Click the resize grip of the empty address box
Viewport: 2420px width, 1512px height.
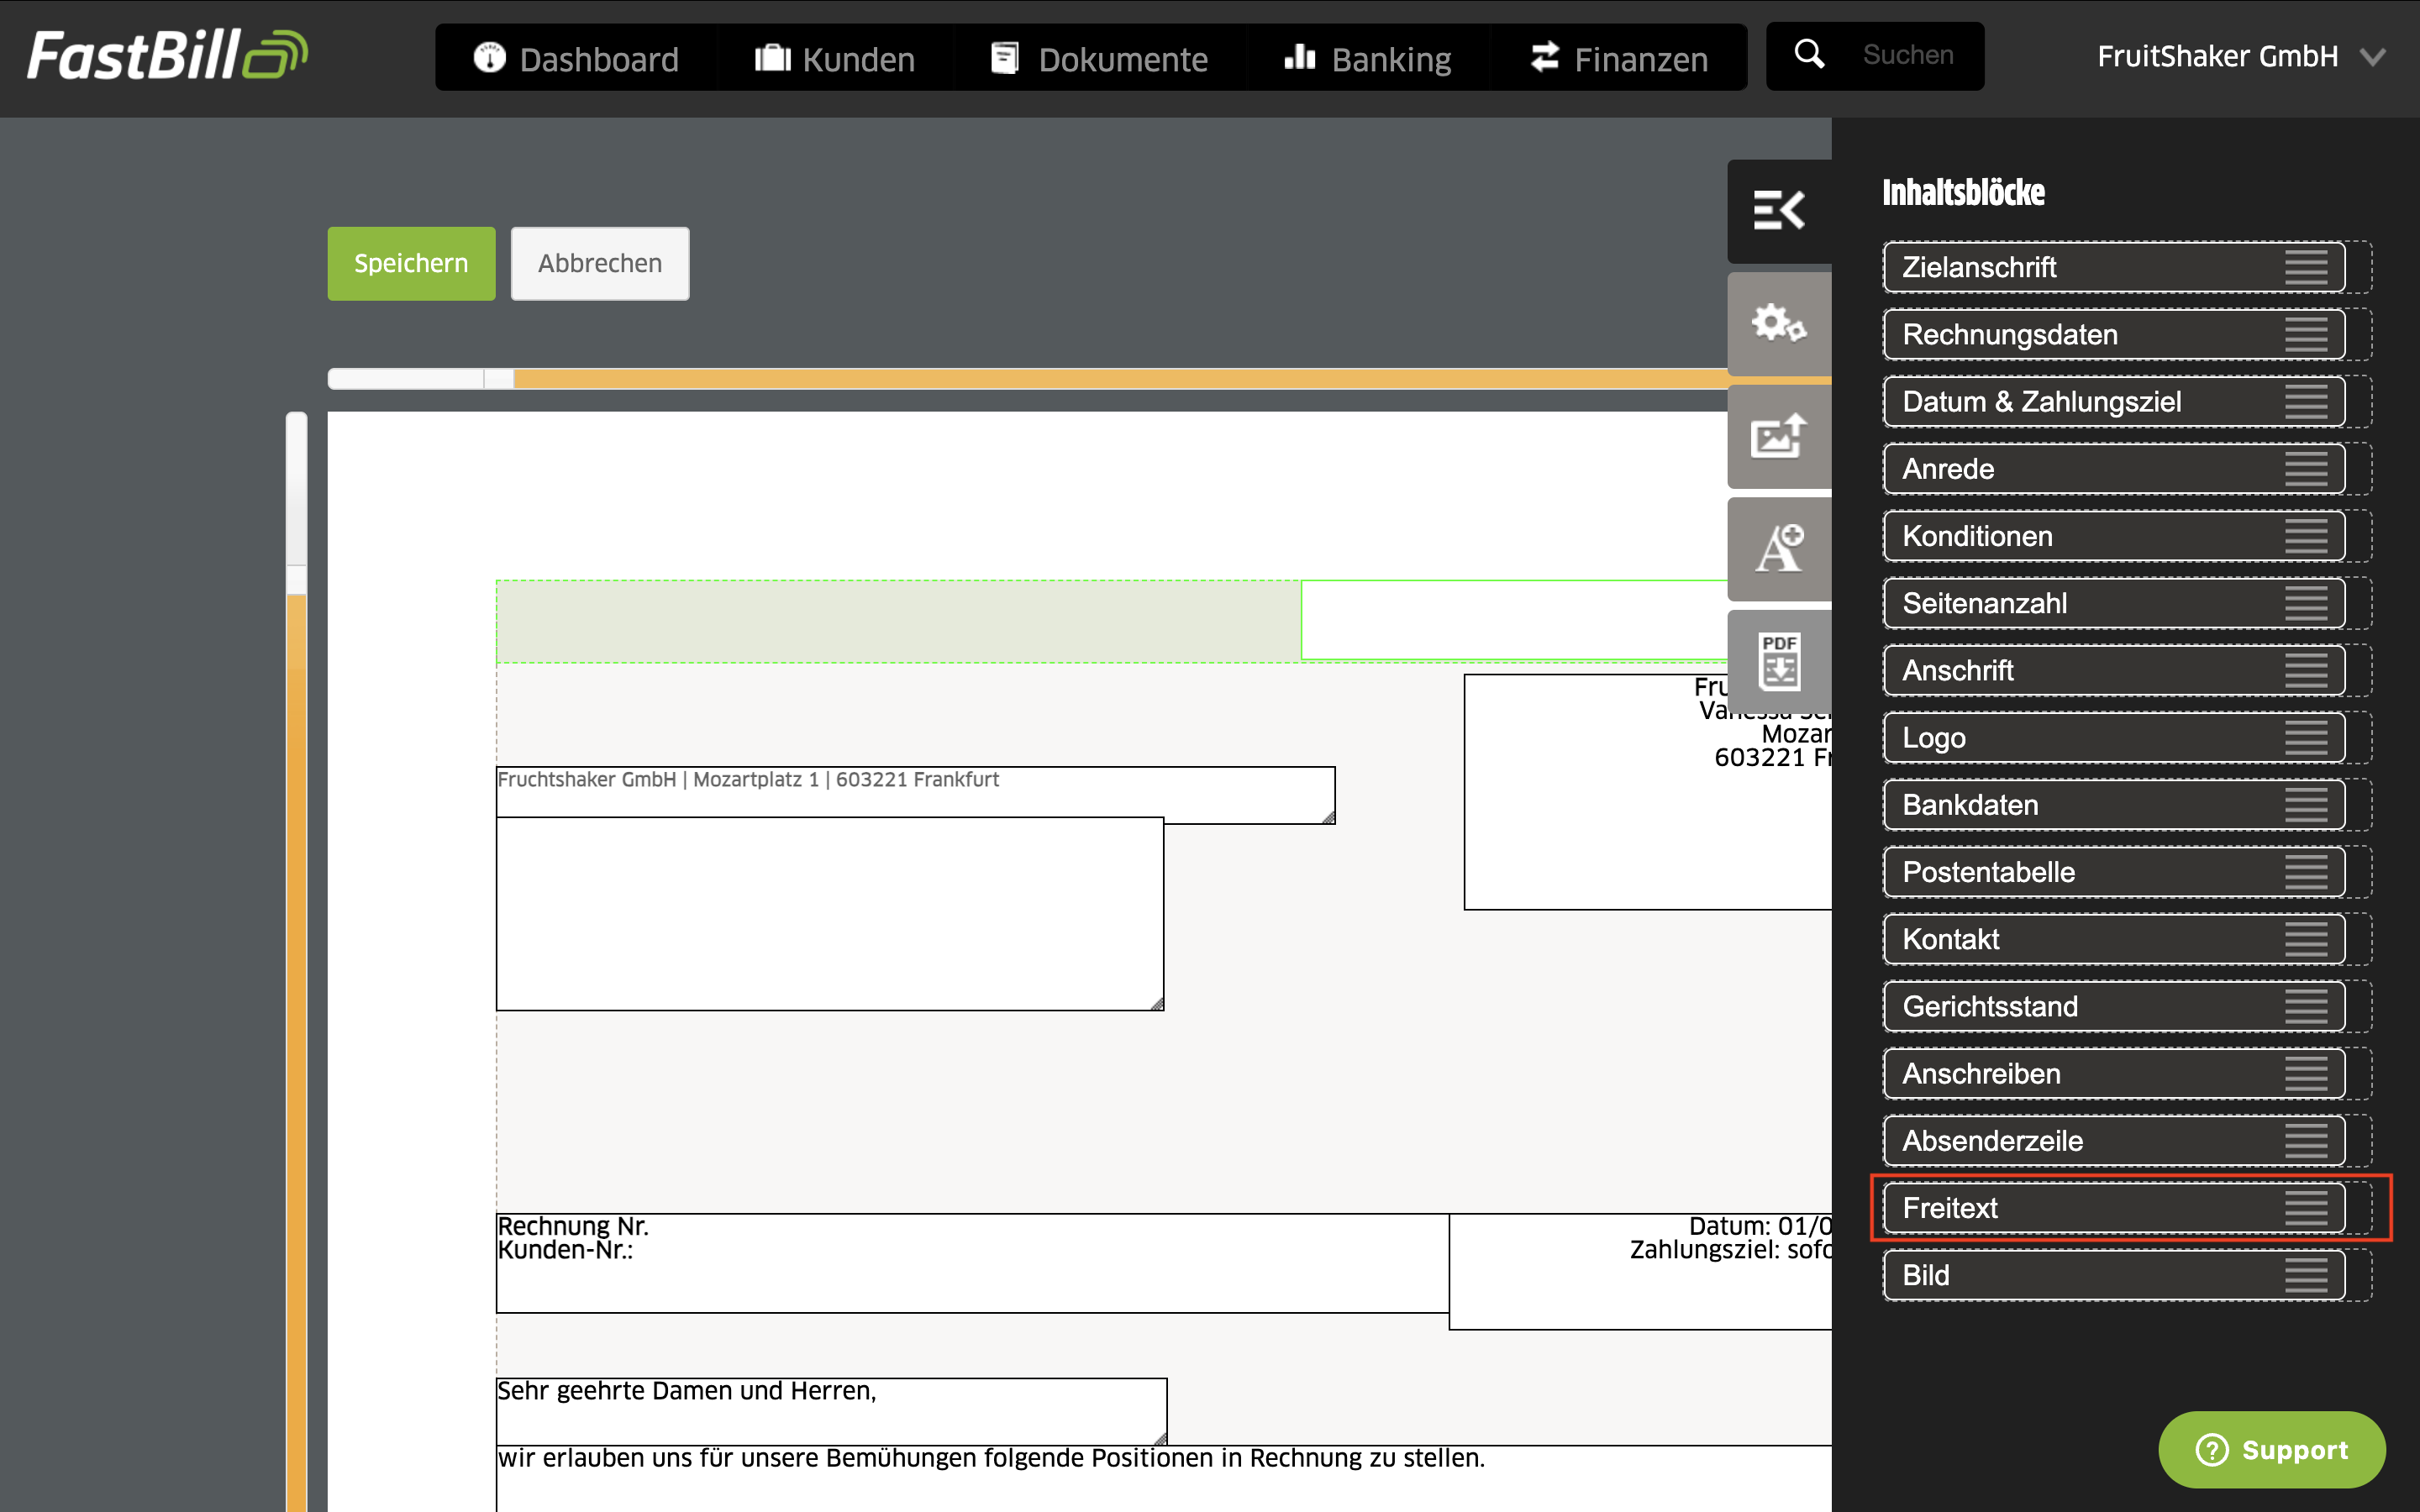(1157, 1003)
